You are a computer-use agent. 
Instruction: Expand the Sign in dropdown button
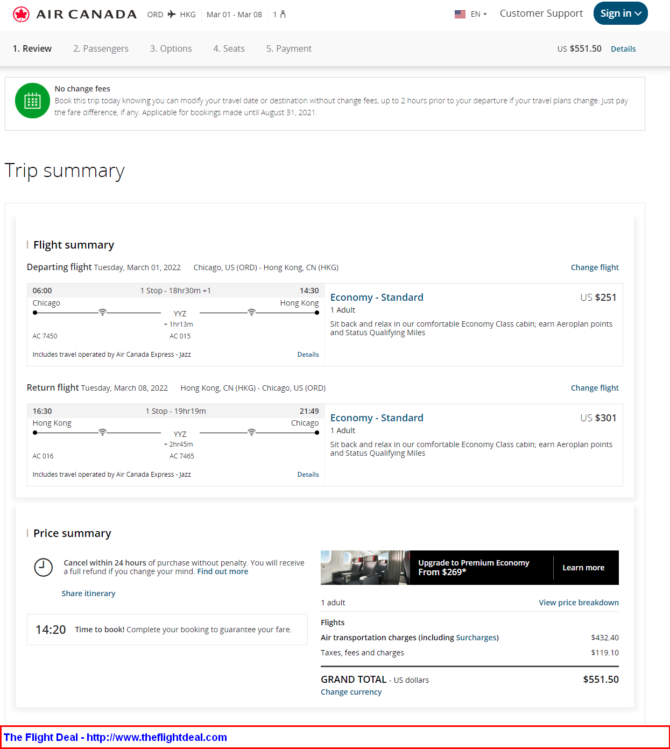620,13
